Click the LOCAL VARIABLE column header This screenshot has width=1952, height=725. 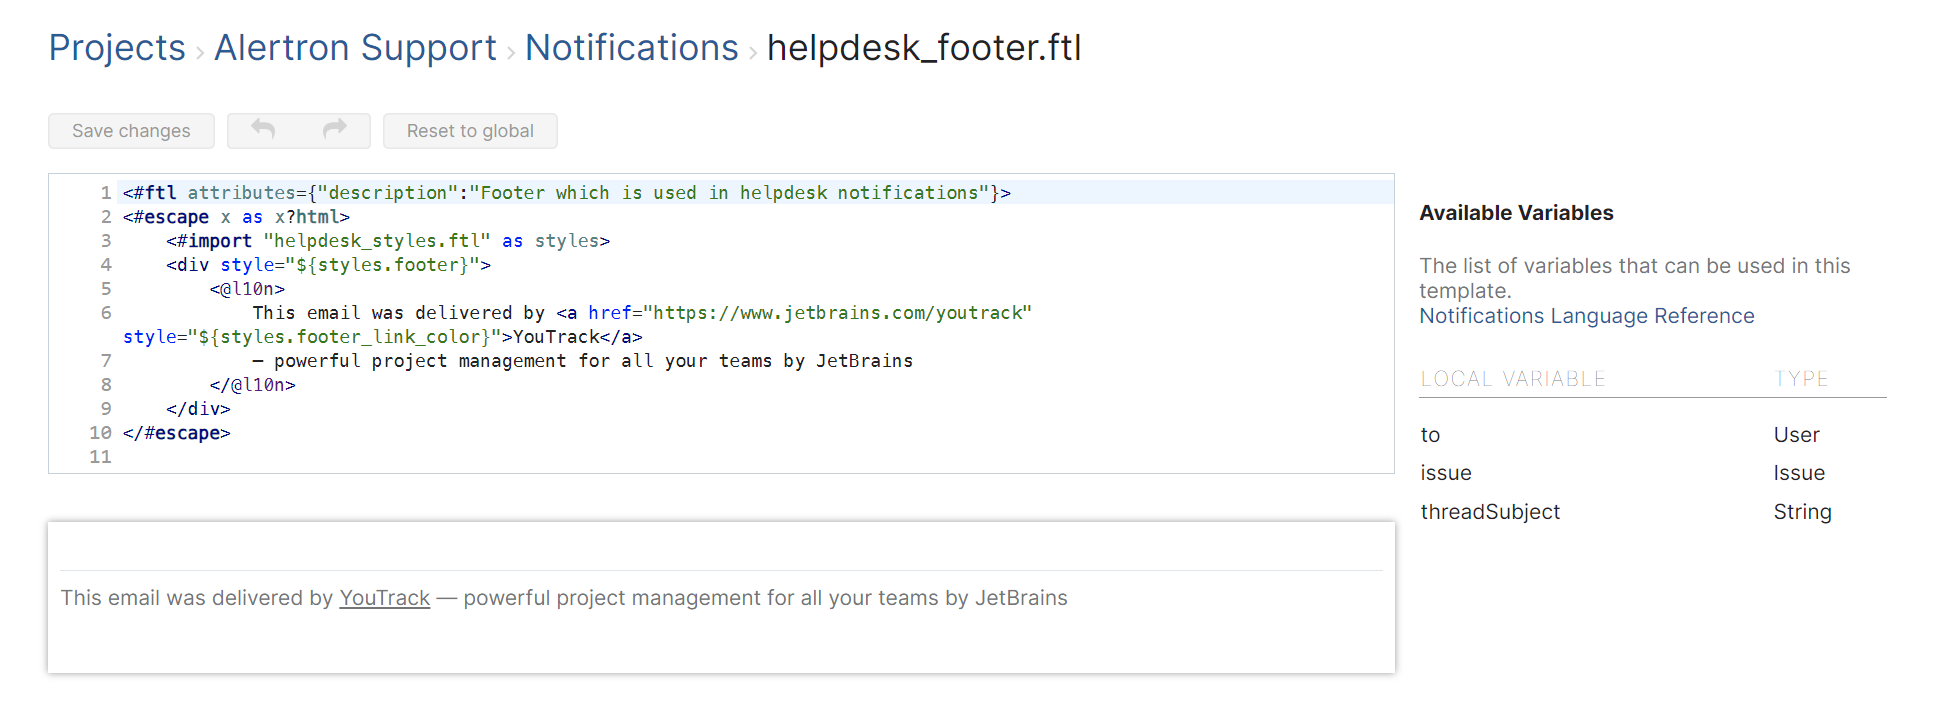tap(1512, 379)
